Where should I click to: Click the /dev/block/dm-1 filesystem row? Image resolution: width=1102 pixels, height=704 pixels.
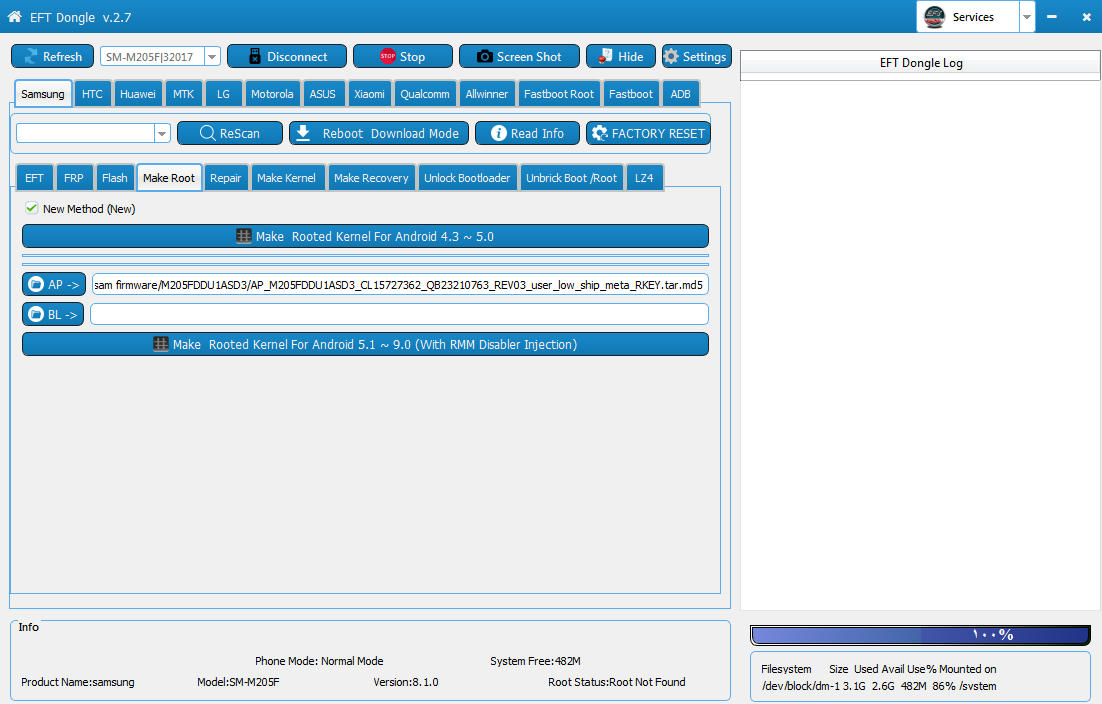pos(879,686)
